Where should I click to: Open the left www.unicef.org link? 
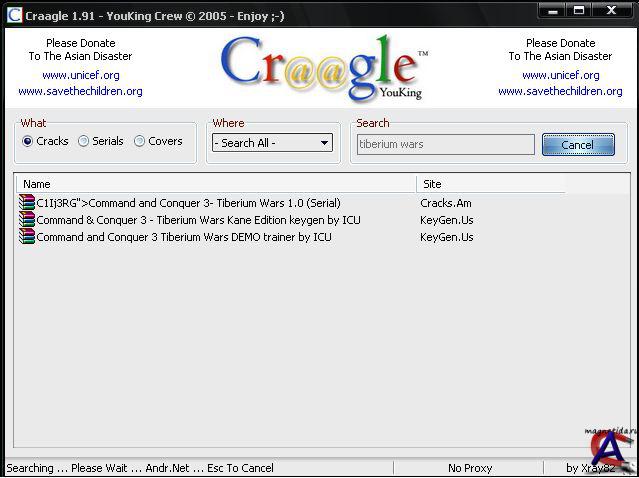point(80,75)
